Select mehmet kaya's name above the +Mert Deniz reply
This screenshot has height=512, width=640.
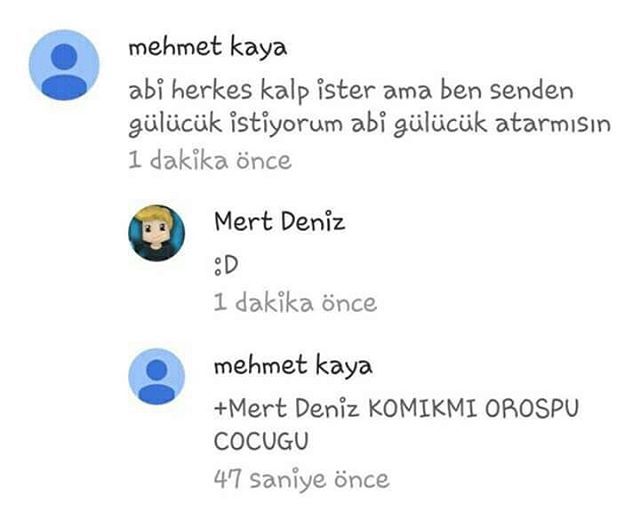293,366
